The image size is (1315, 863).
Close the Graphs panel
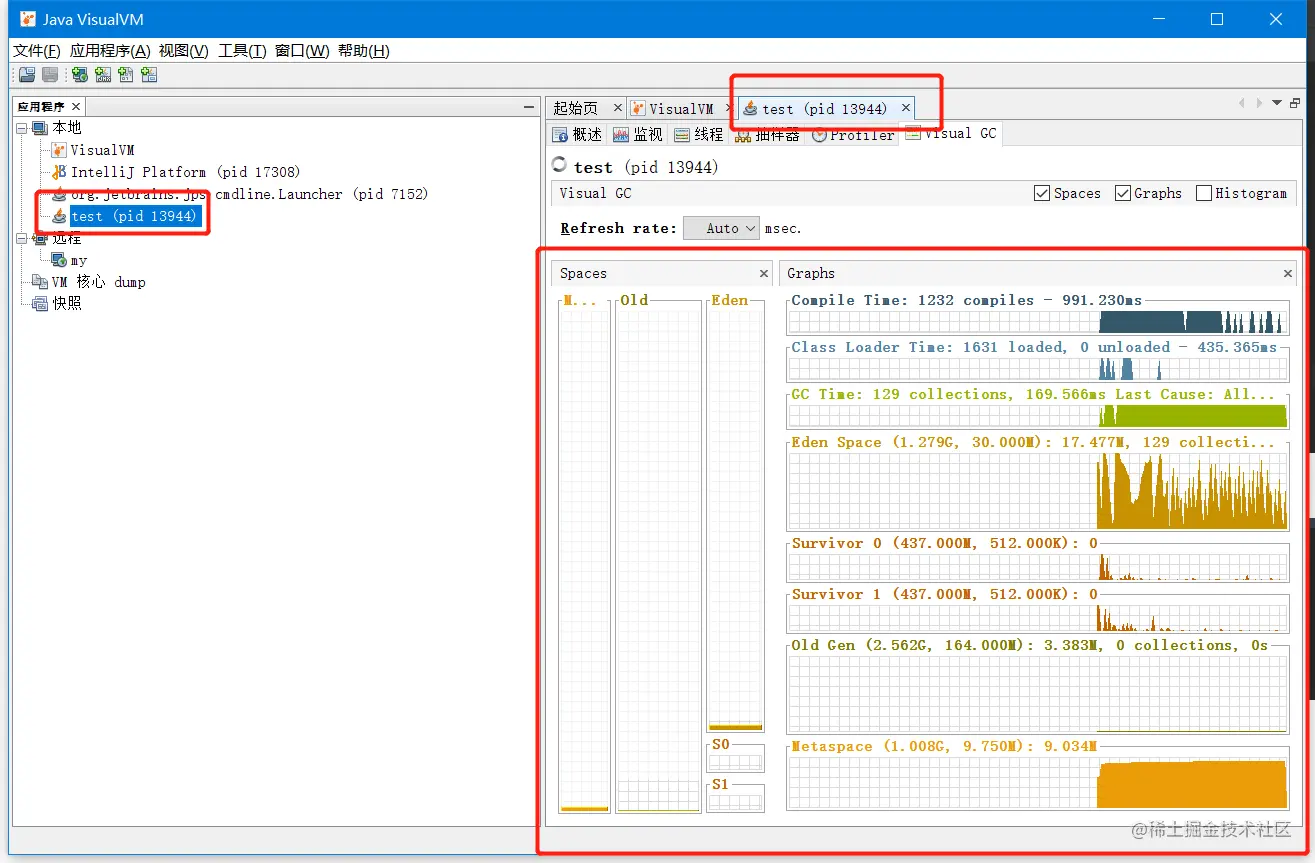(1288, 273)
